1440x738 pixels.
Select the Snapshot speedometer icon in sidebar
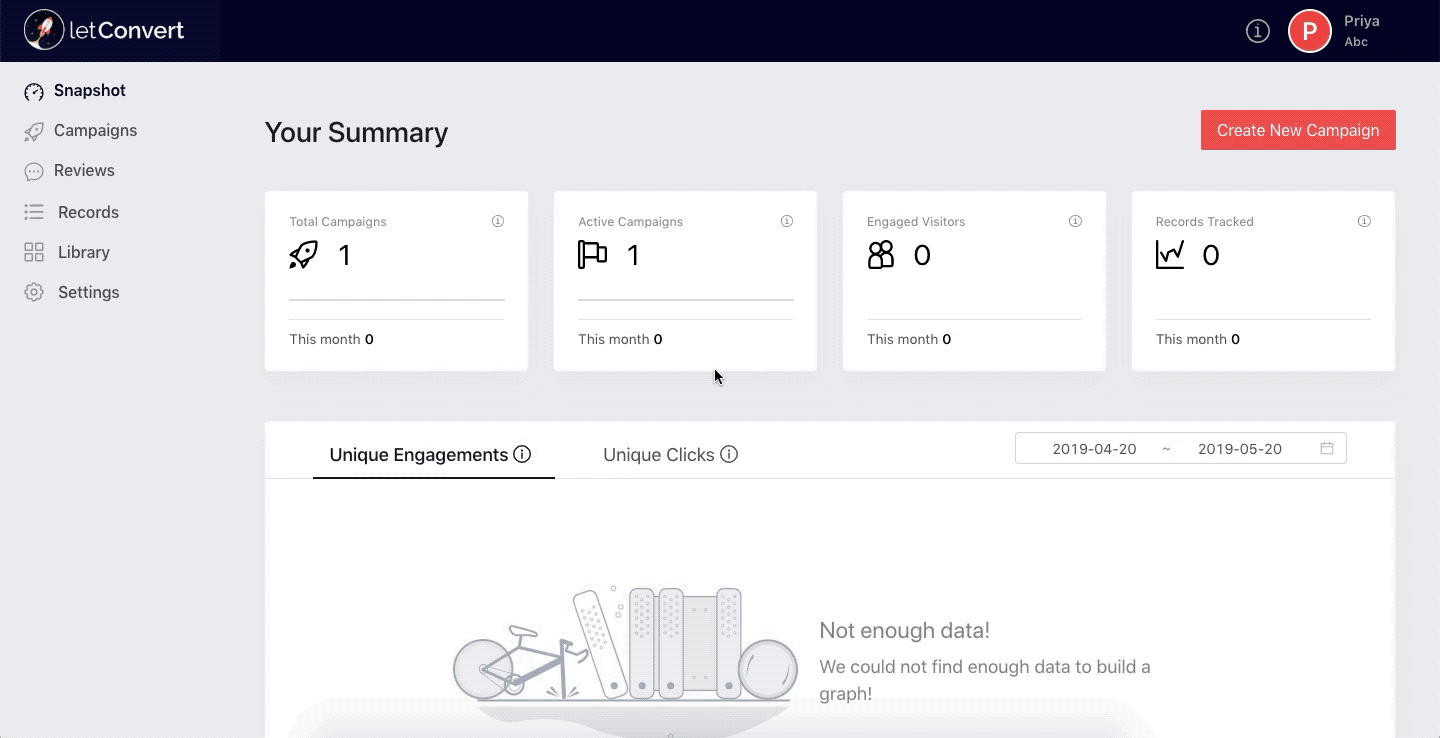[x=34, y=90]
